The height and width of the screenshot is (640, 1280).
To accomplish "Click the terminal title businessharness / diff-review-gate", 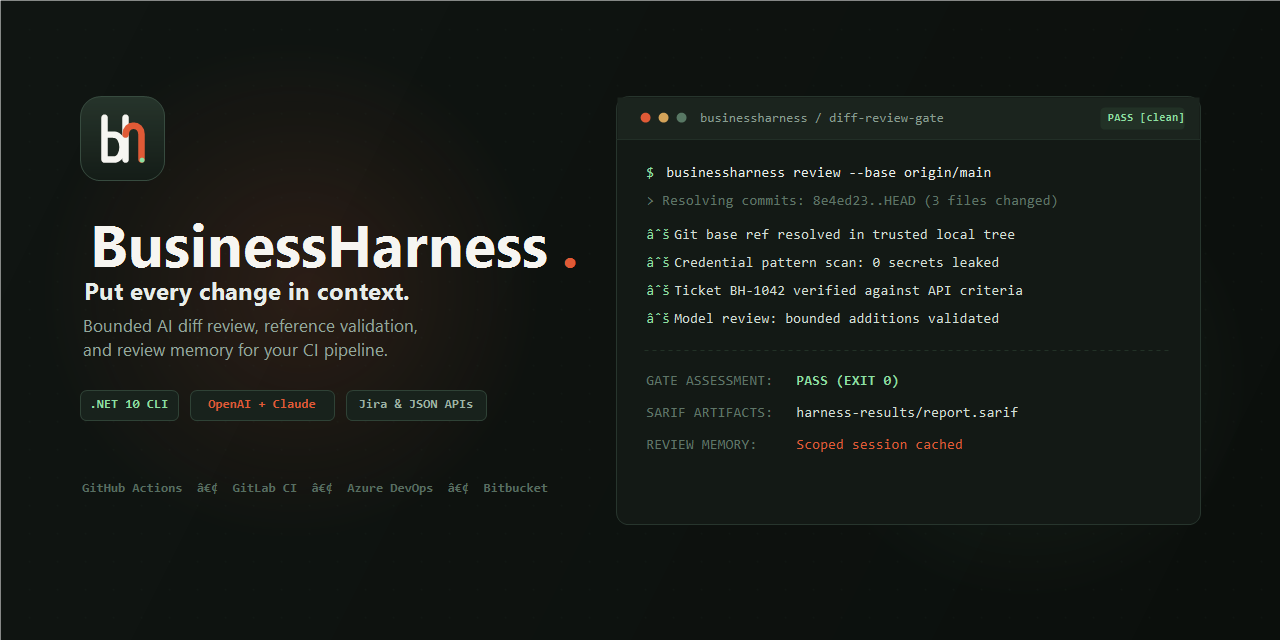I will pos(821,118).
